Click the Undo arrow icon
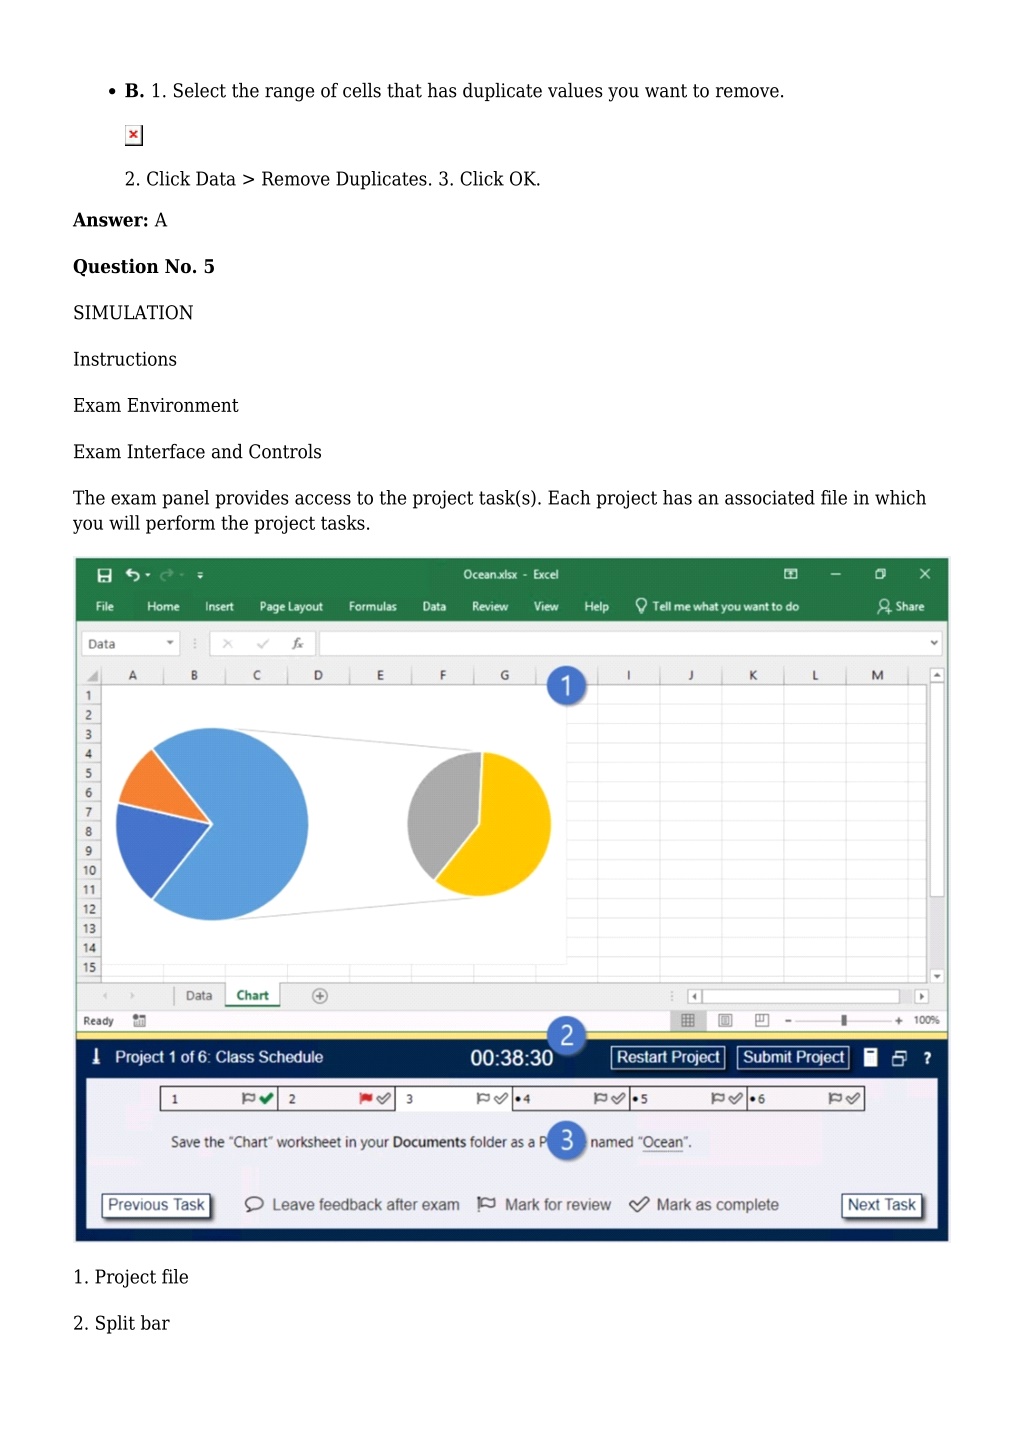 pos(132,575)
